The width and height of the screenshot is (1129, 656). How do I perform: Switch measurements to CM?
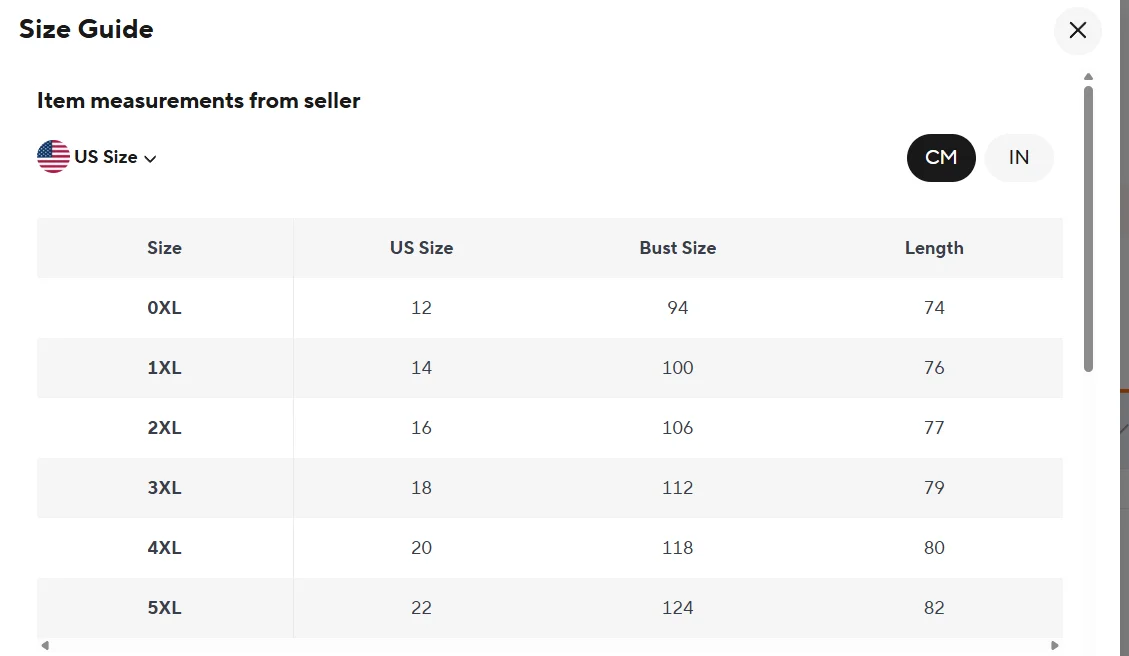[x=941, y=157]
